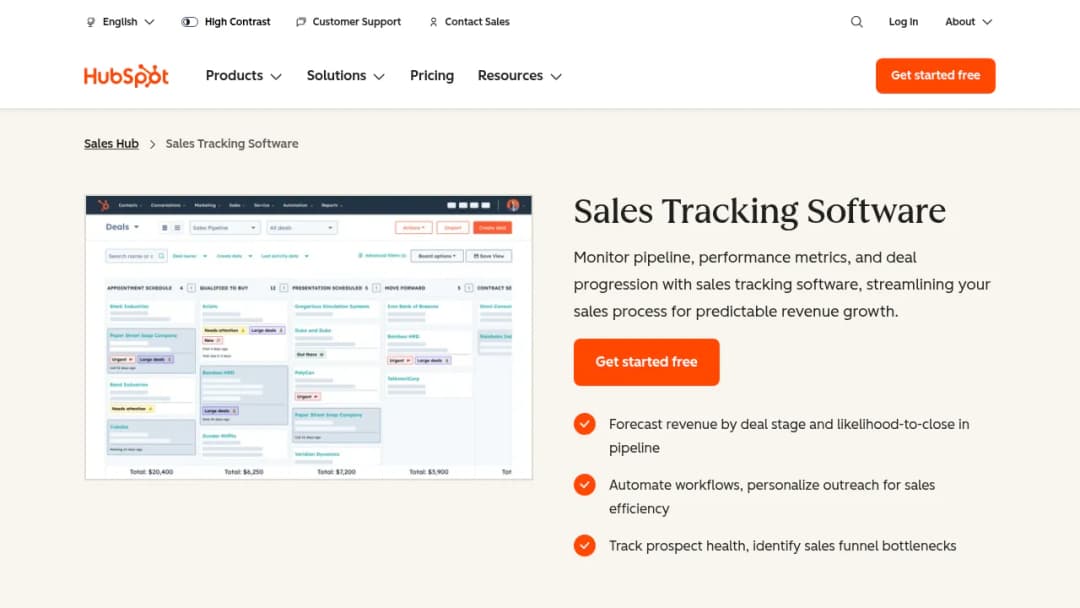Open the Deals pipeline screenshot image

(309, 337)
